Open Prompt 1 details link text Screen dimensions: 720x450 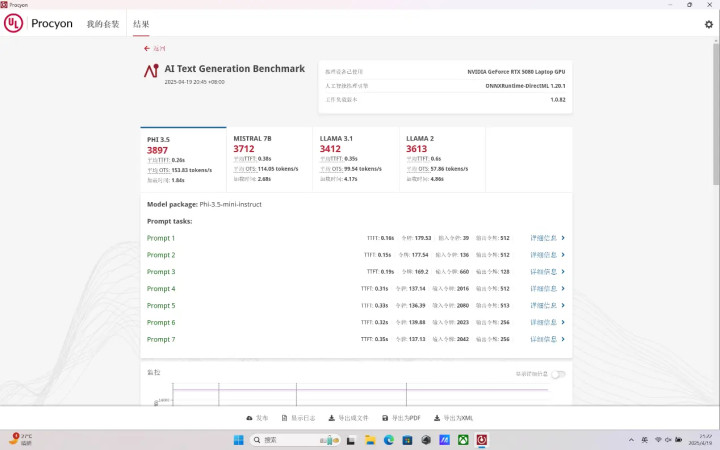(x=544, y=238)
